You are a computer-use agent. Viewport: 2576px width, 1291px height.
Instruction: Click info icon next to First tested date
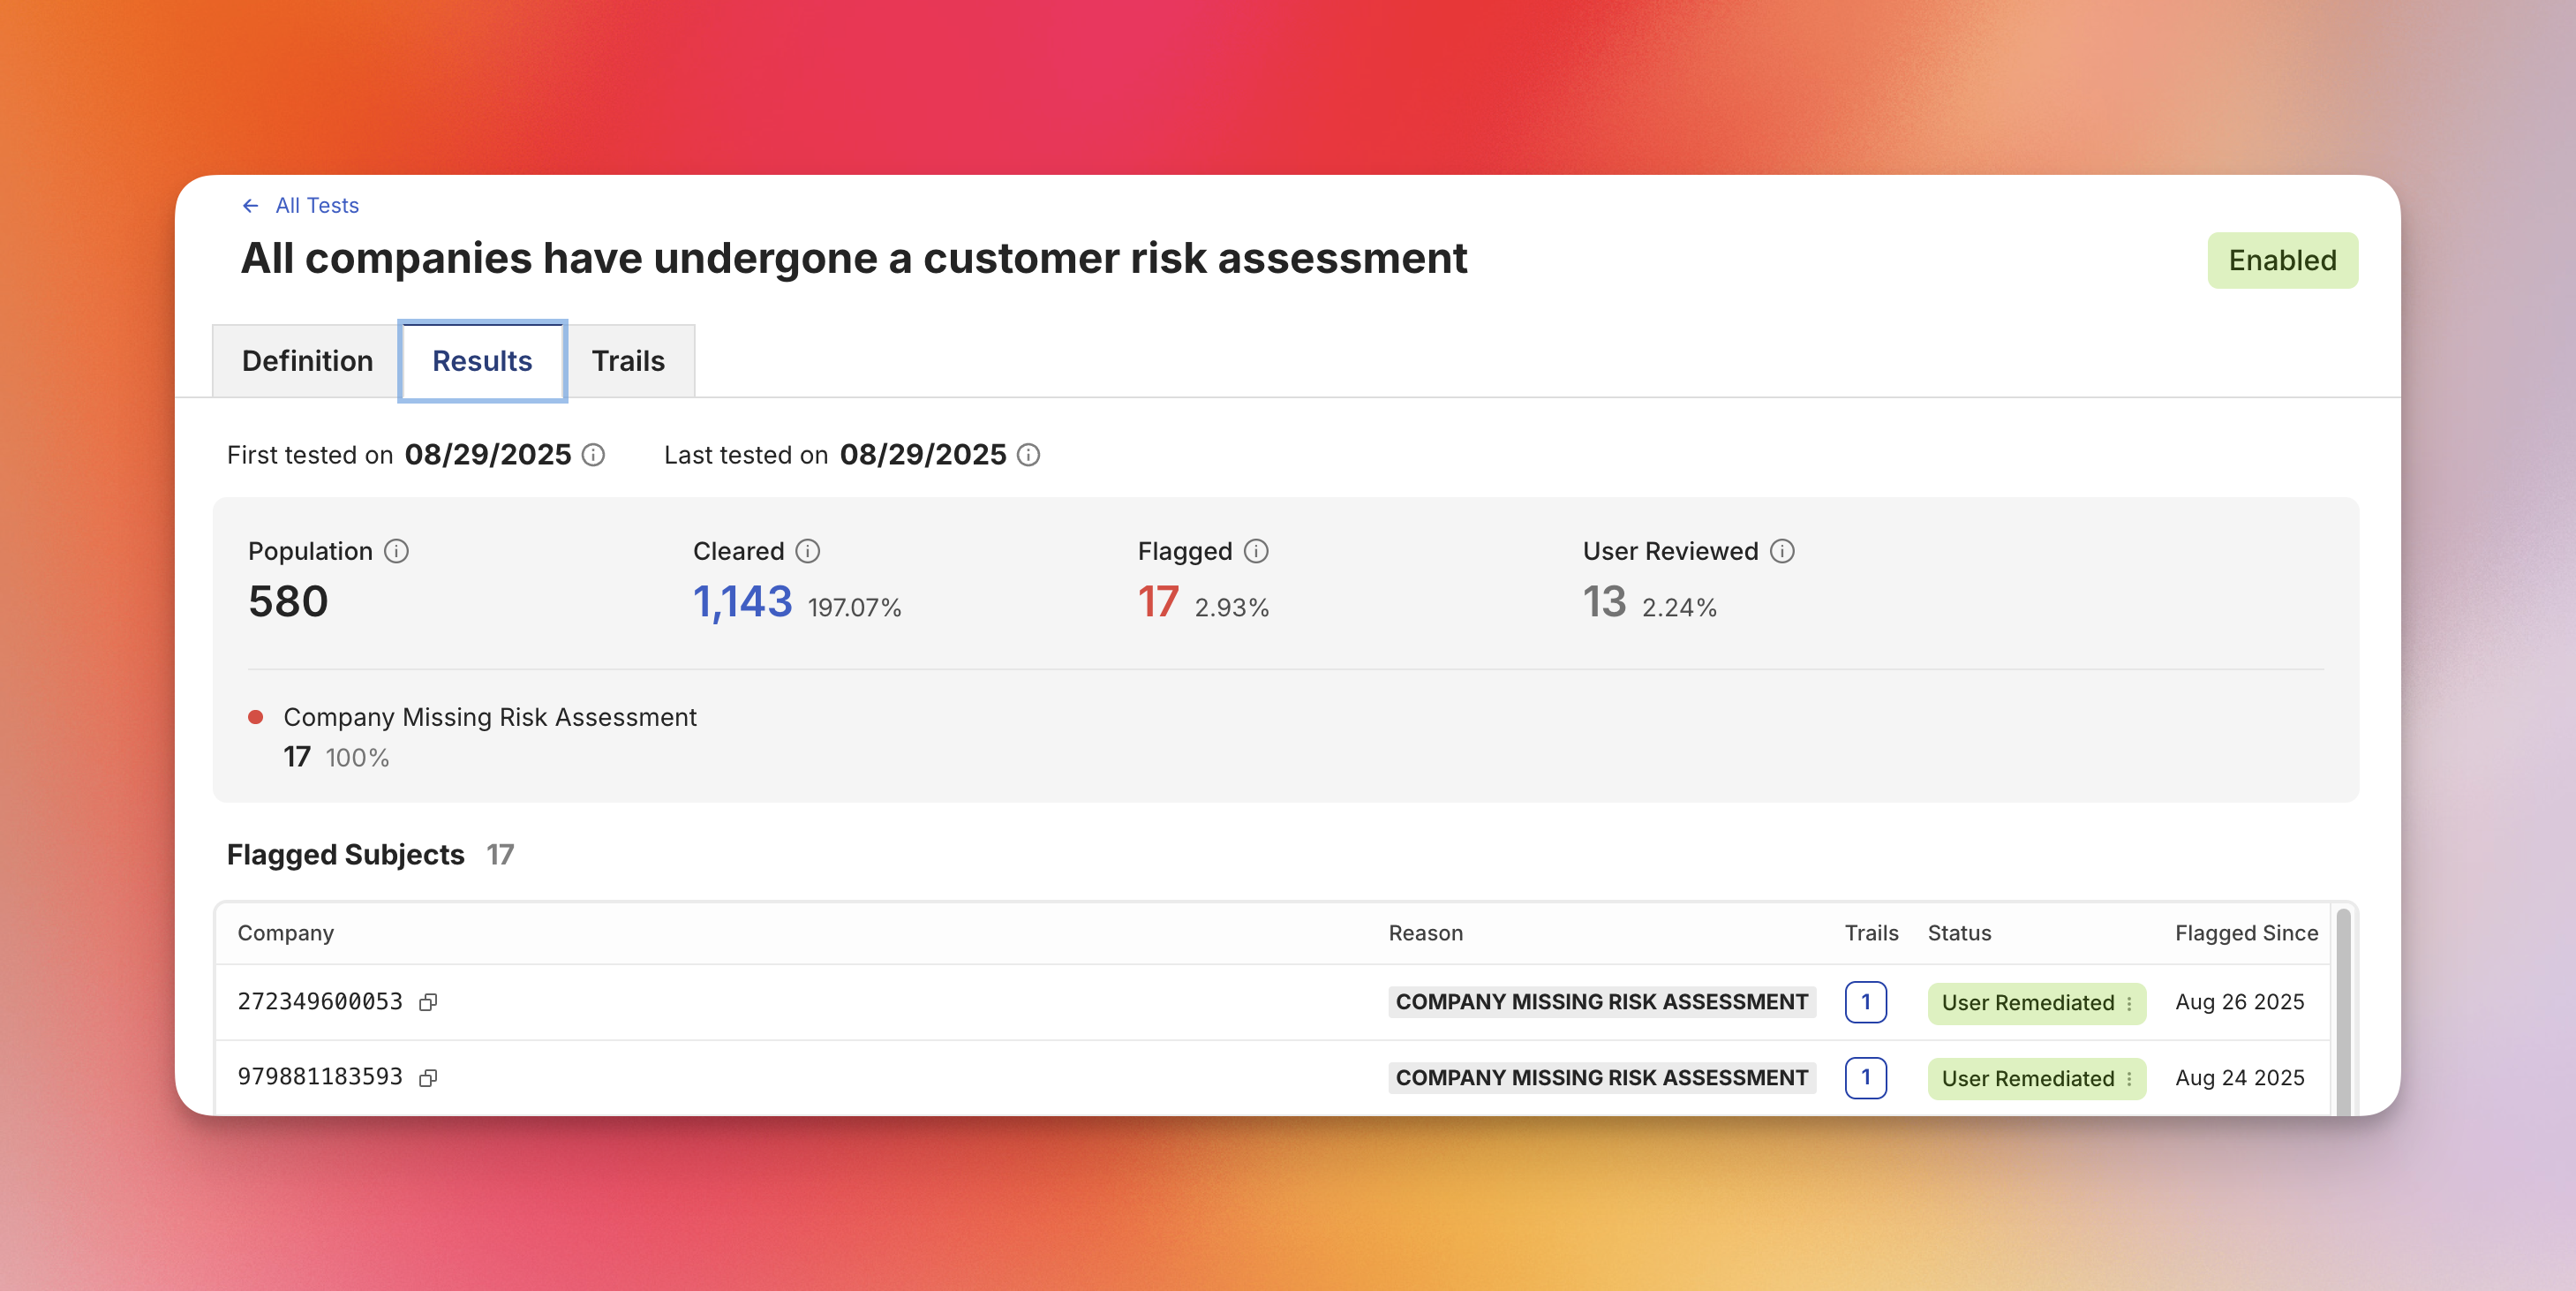pyautogui.click(x=593, y=455)
